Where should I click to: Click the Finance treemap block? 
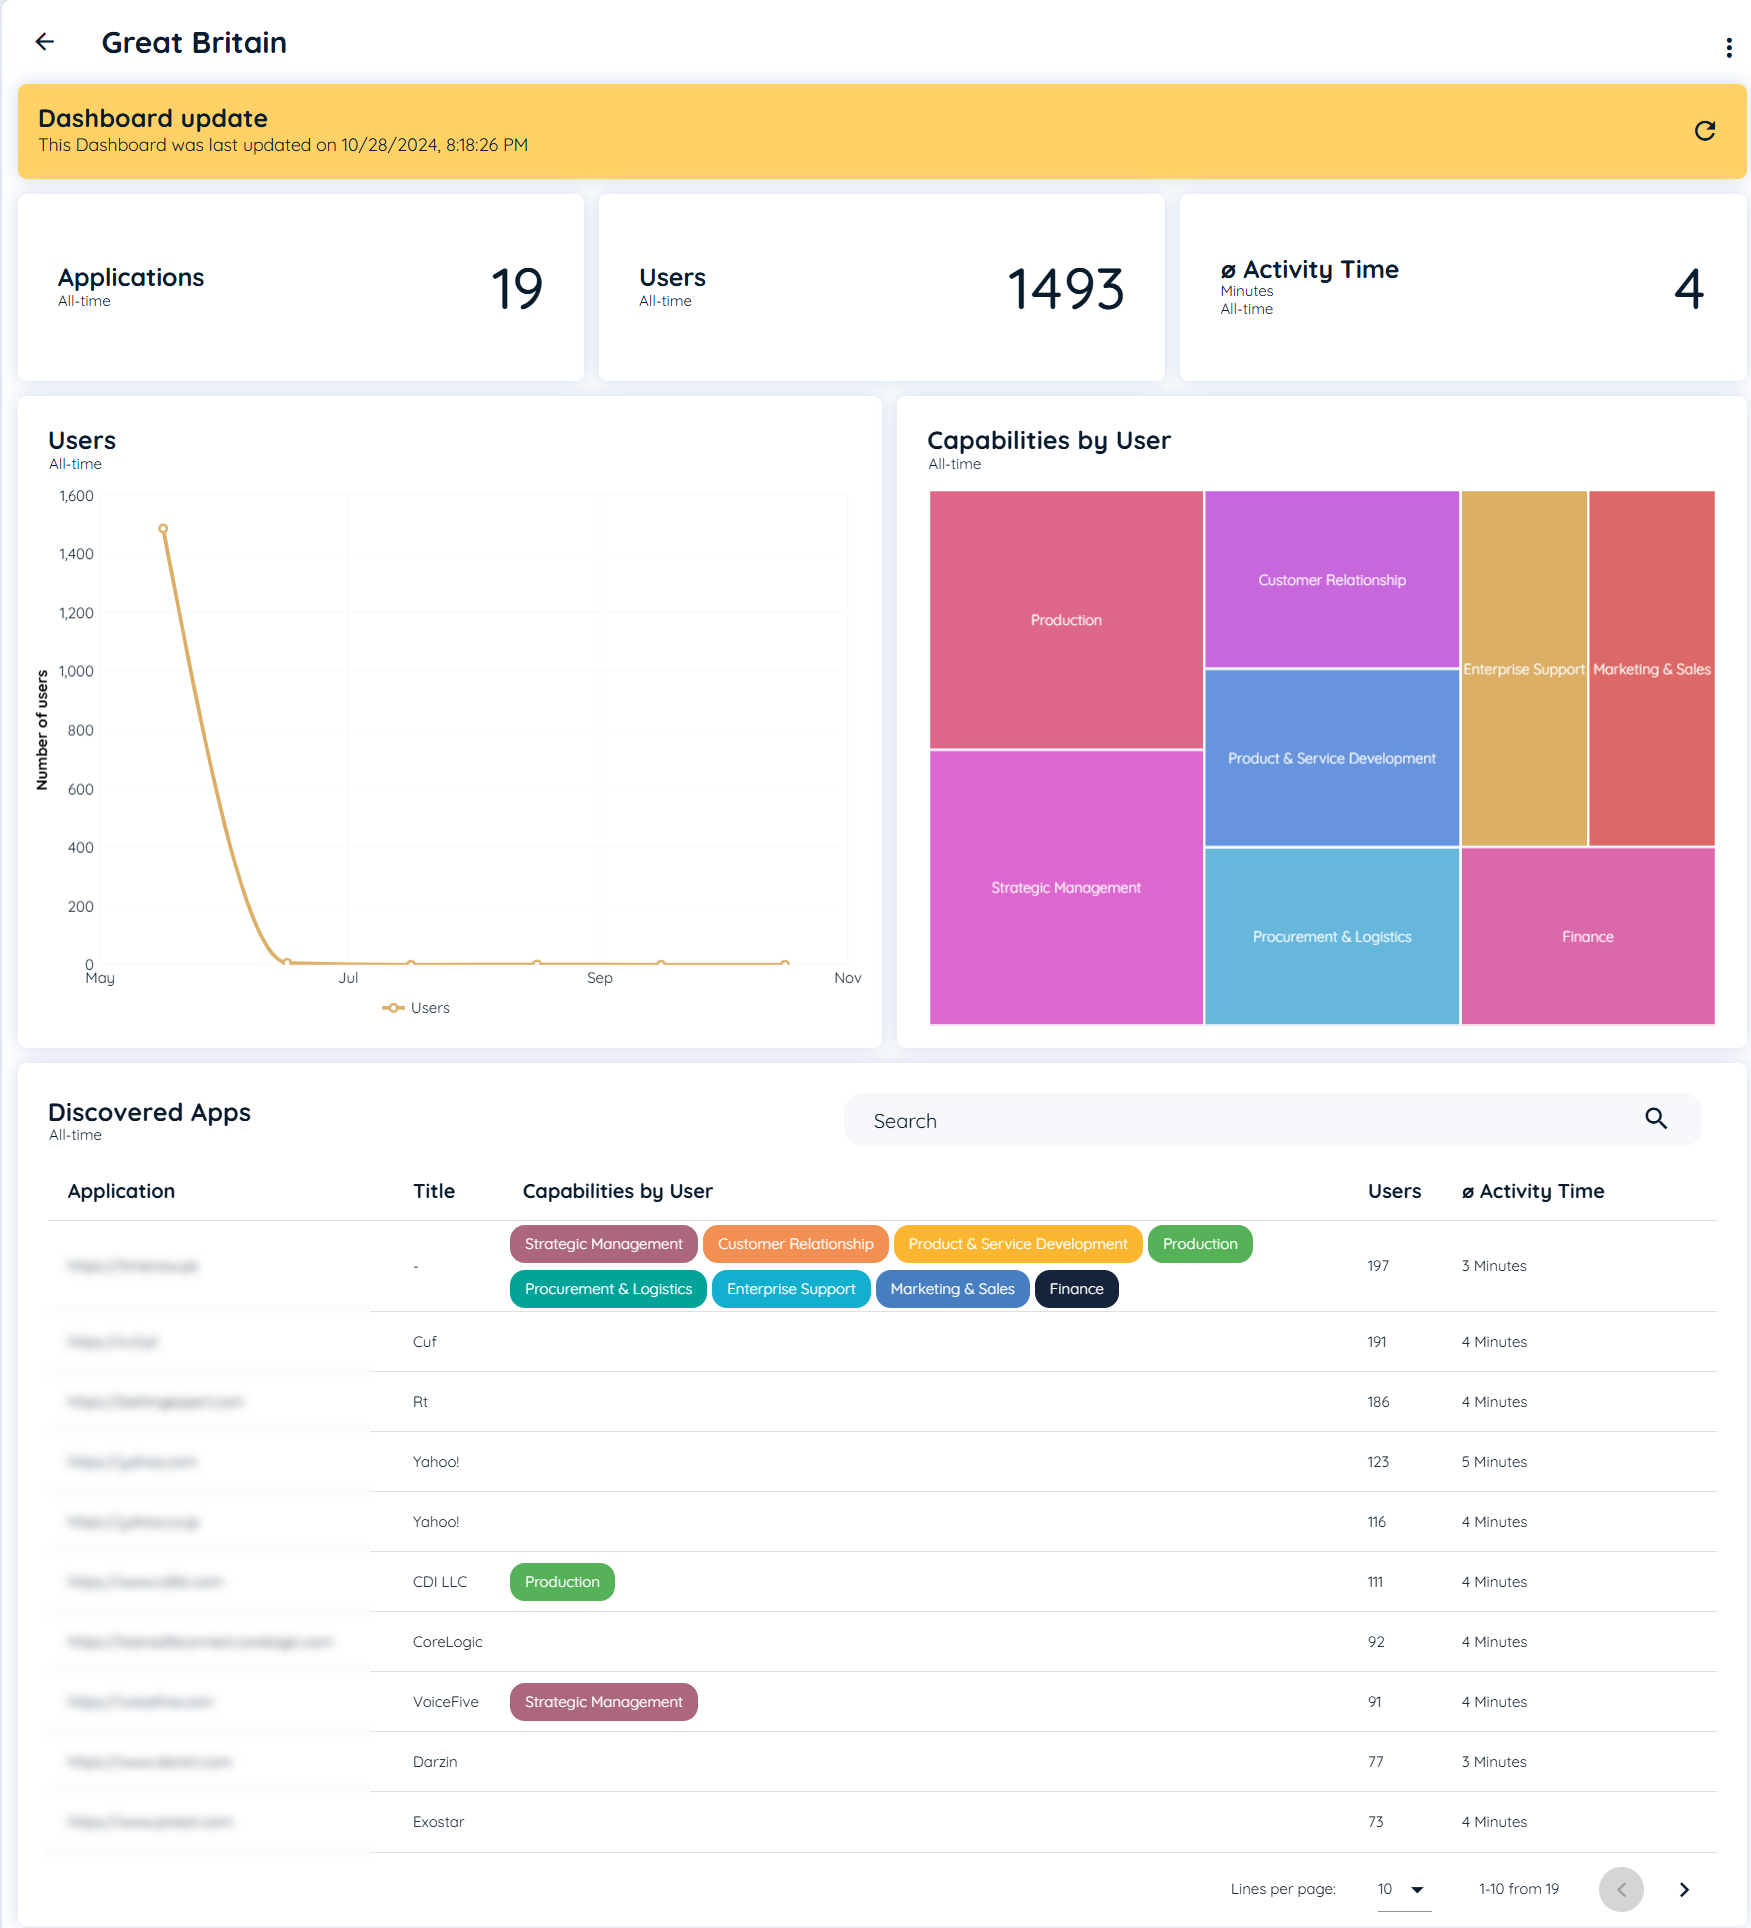click(x=1588, y=936)
